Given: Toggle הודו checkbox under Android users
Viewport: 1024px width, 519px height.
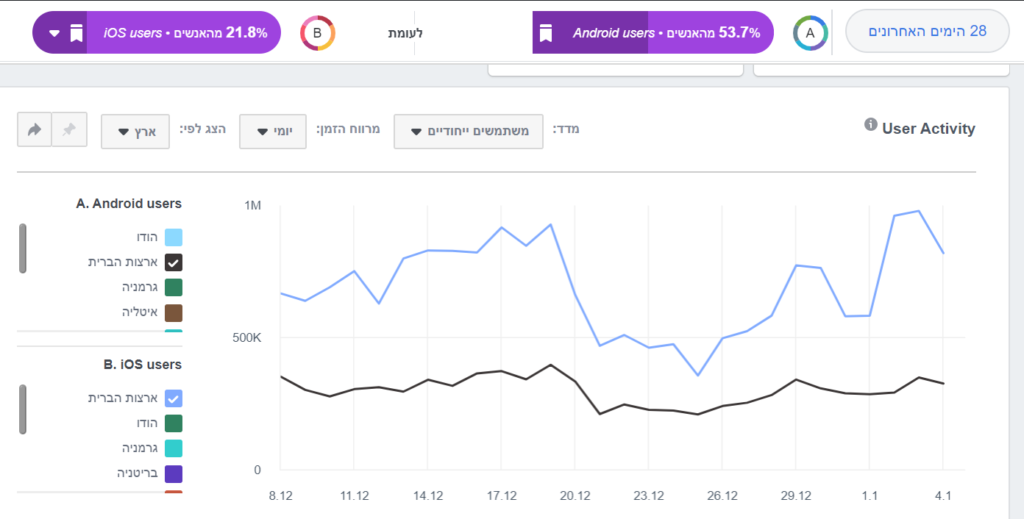Looking at the screenshot, I should pyautogui.click(x=174, y=237).
